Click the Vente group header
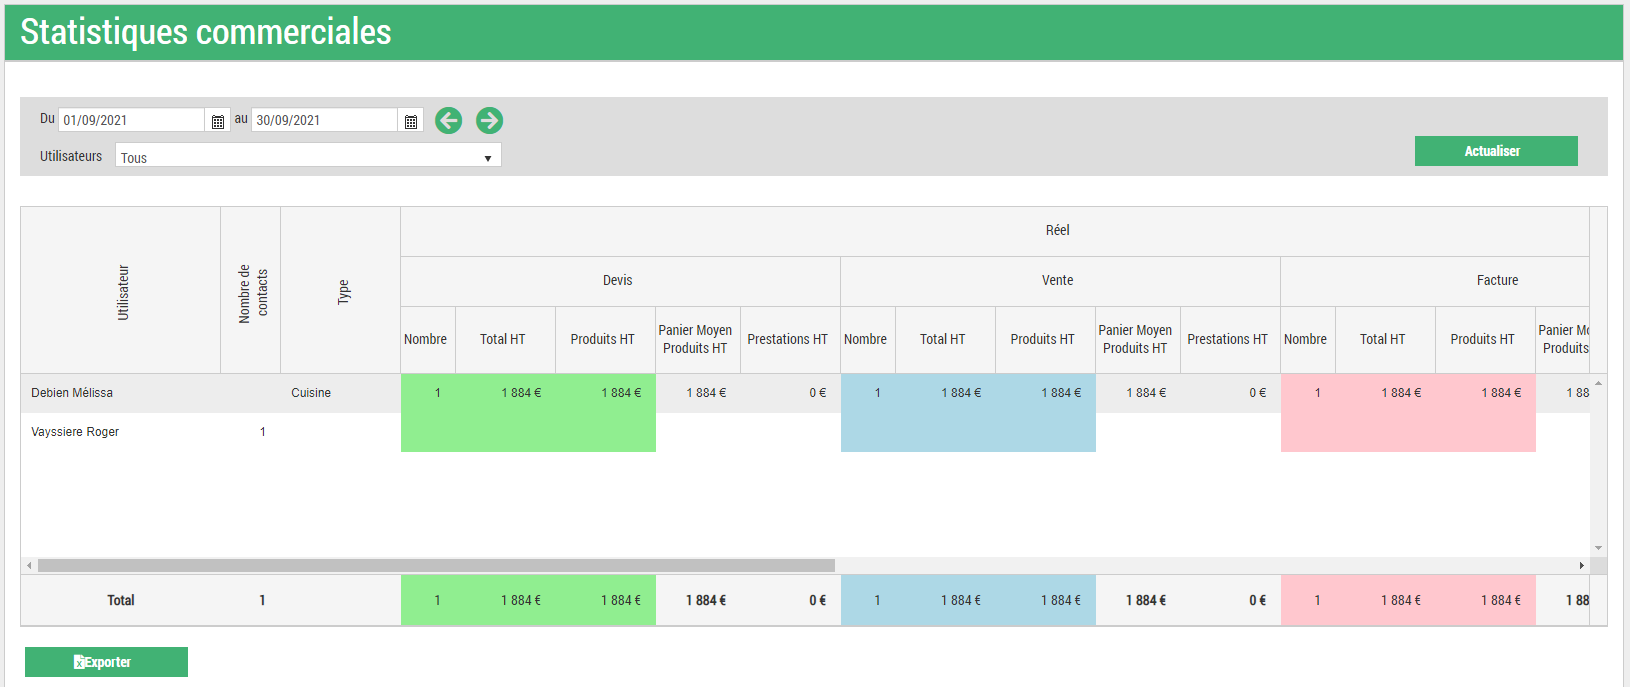The image size is (1630, 687). (x=1058, y=281)
